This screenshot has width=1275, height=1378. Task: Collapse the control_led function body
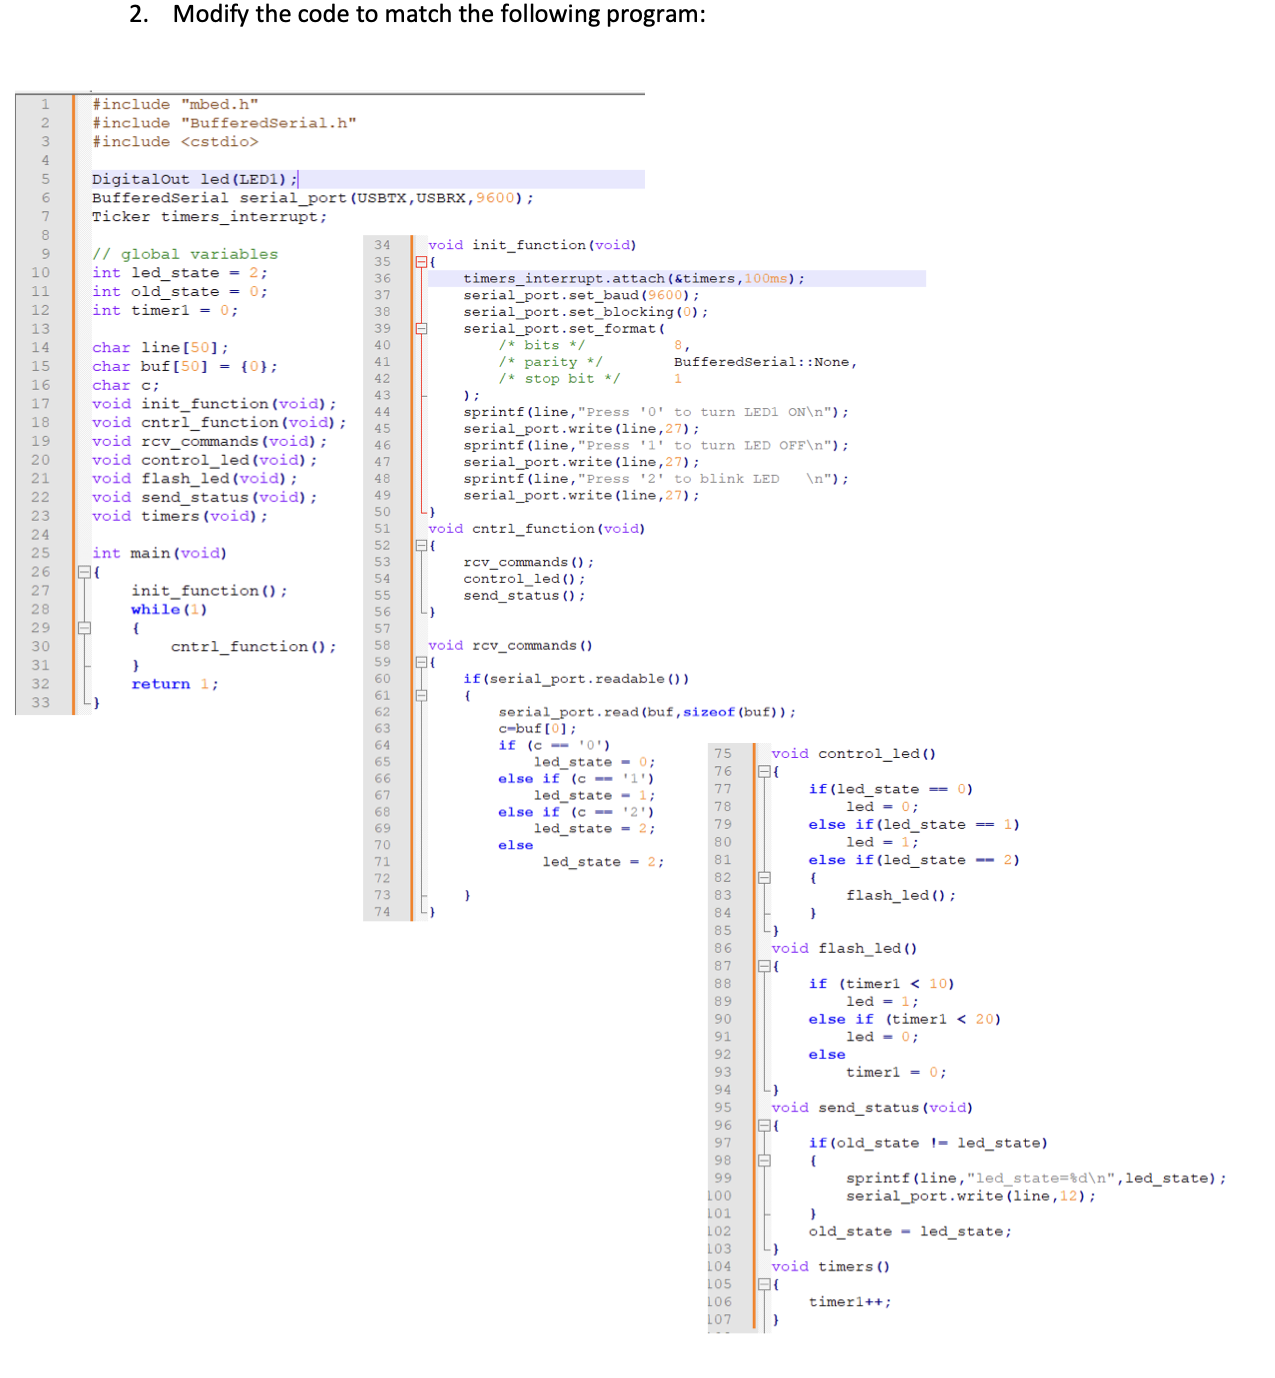pyautogui.click(x=765, y=771)
